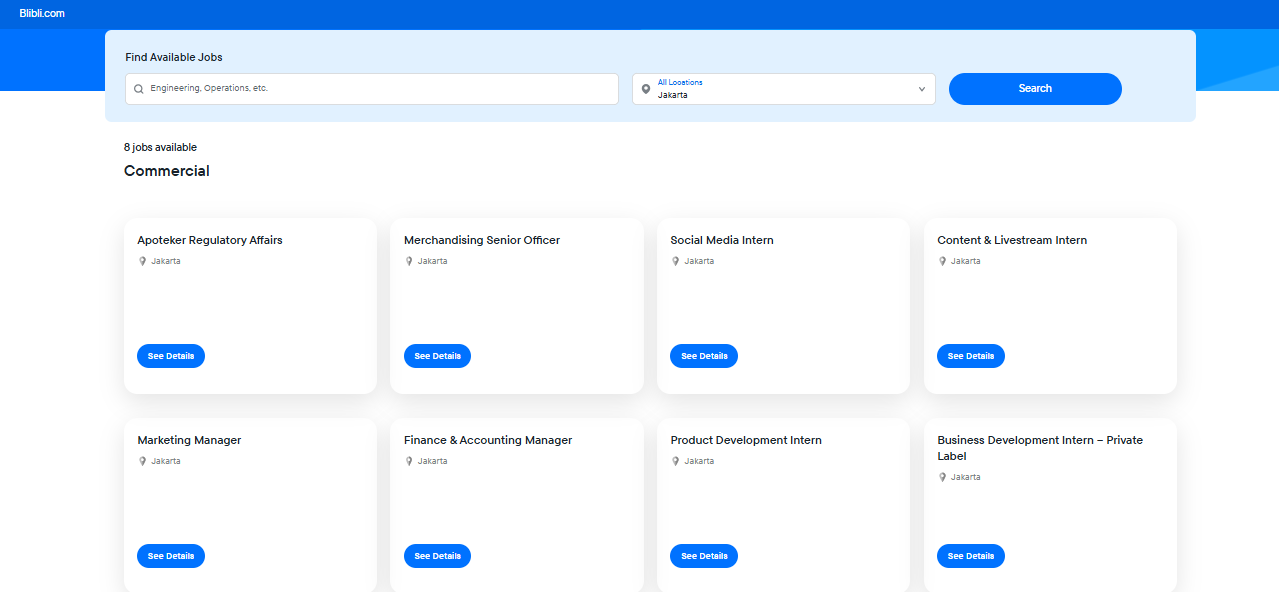Click the blue Search button
1279x592 pixels.
click(x=1035, y=89)
